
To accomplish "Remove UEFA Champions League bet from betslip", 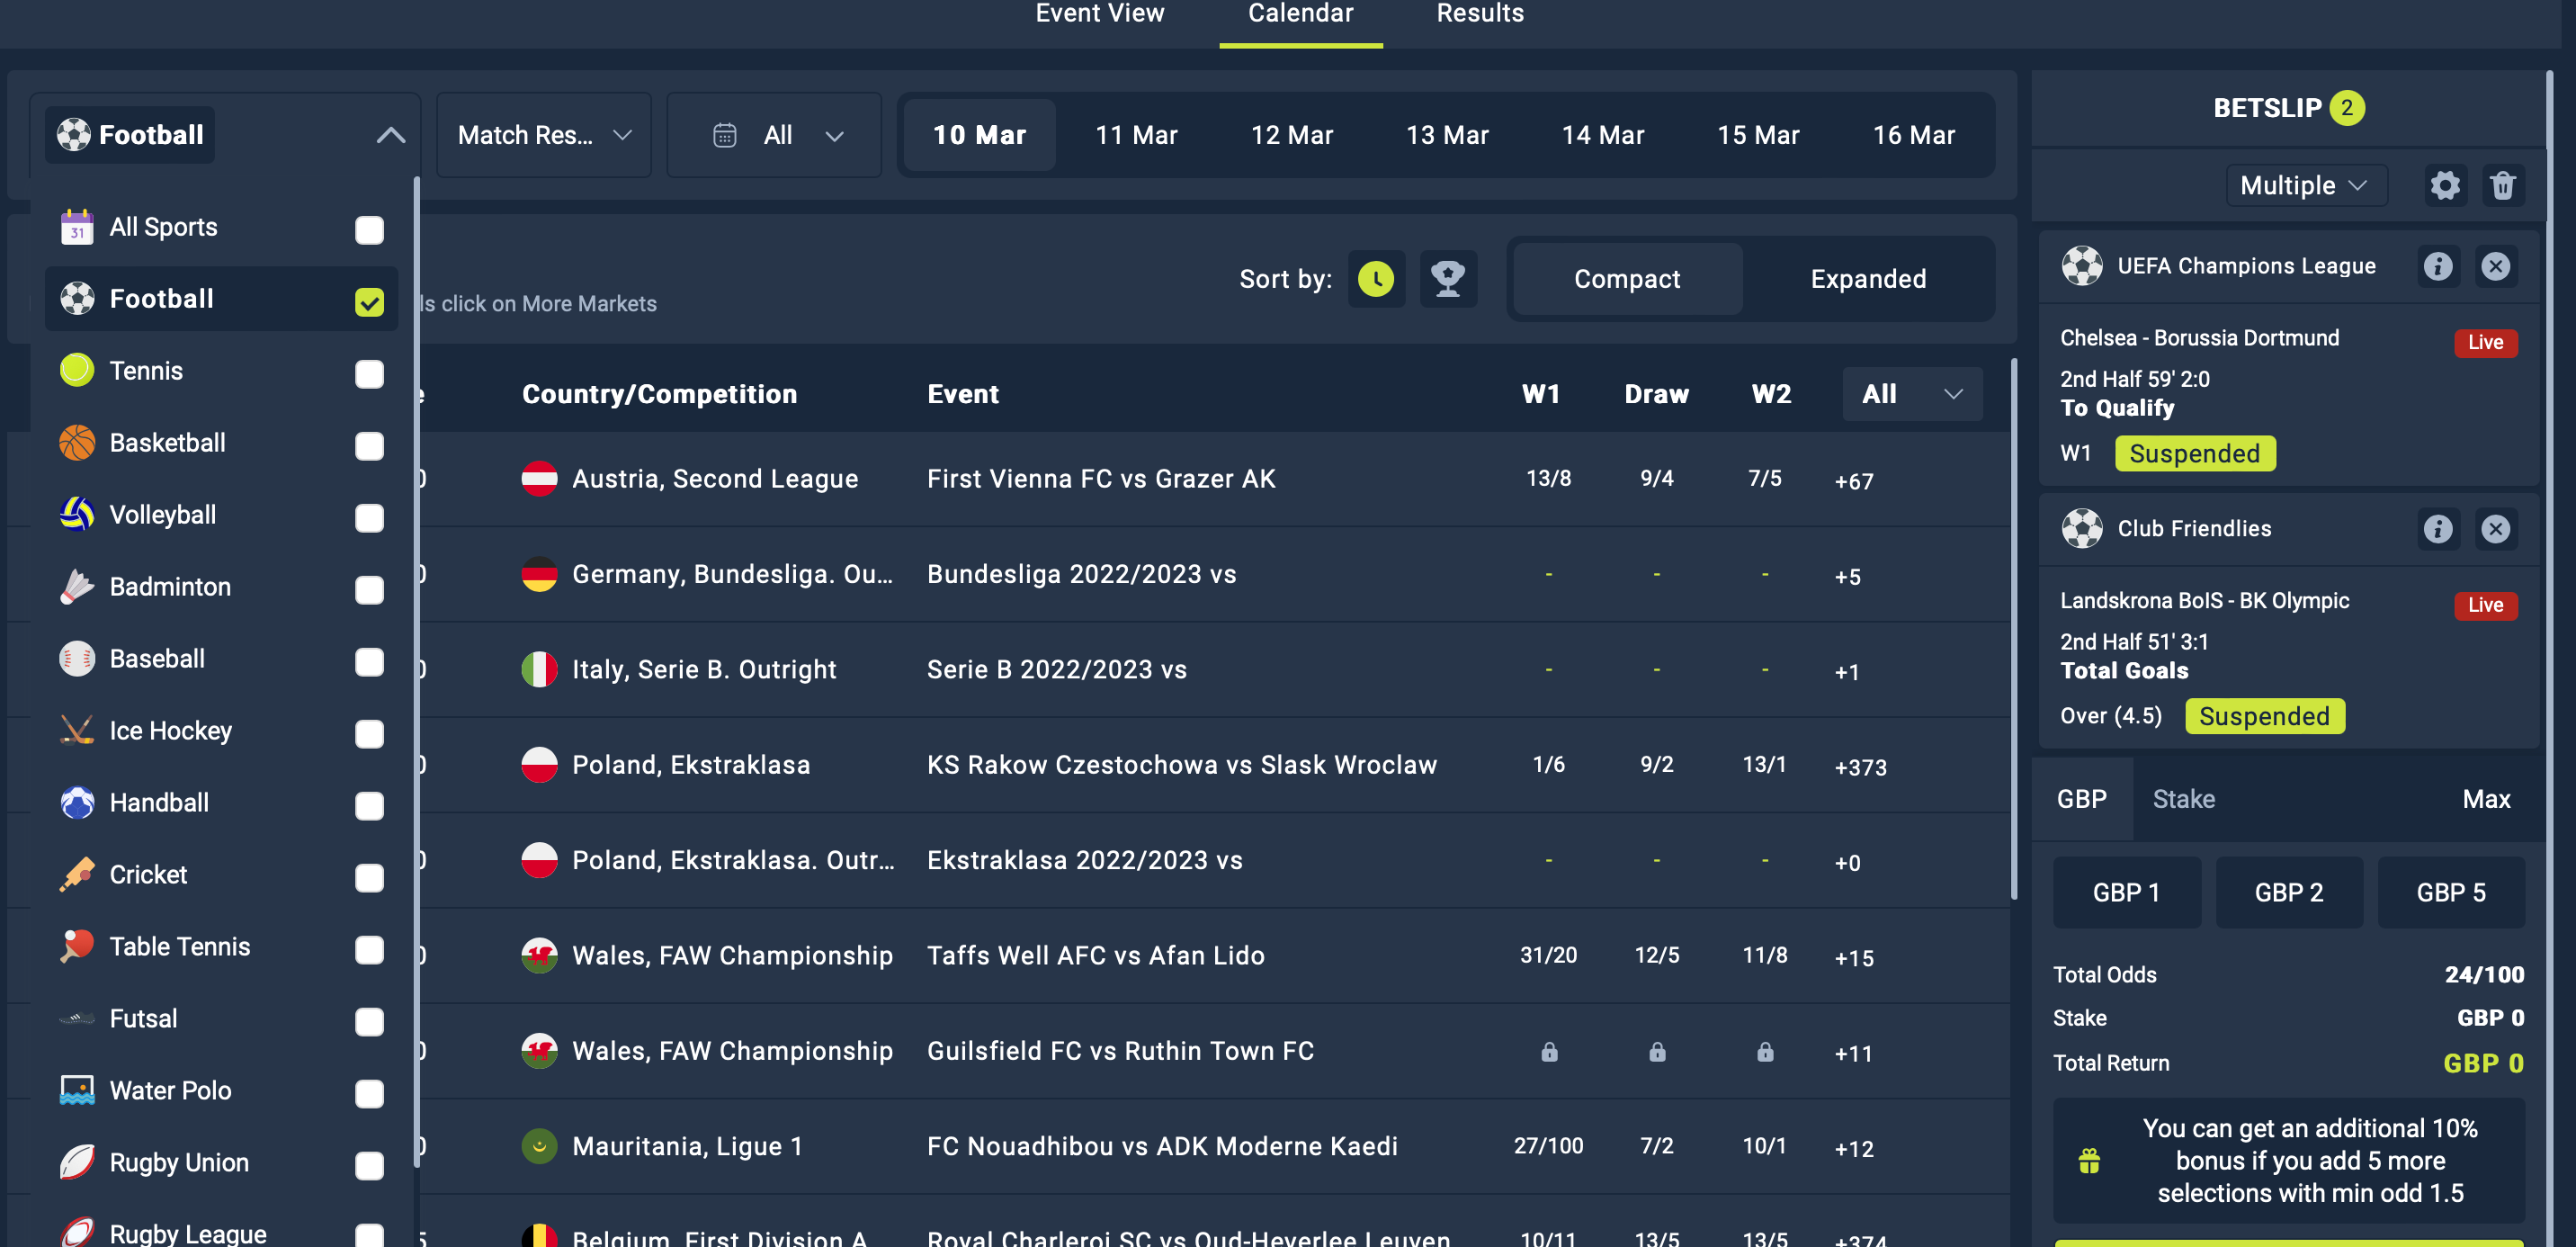I will coord(2495,266).
